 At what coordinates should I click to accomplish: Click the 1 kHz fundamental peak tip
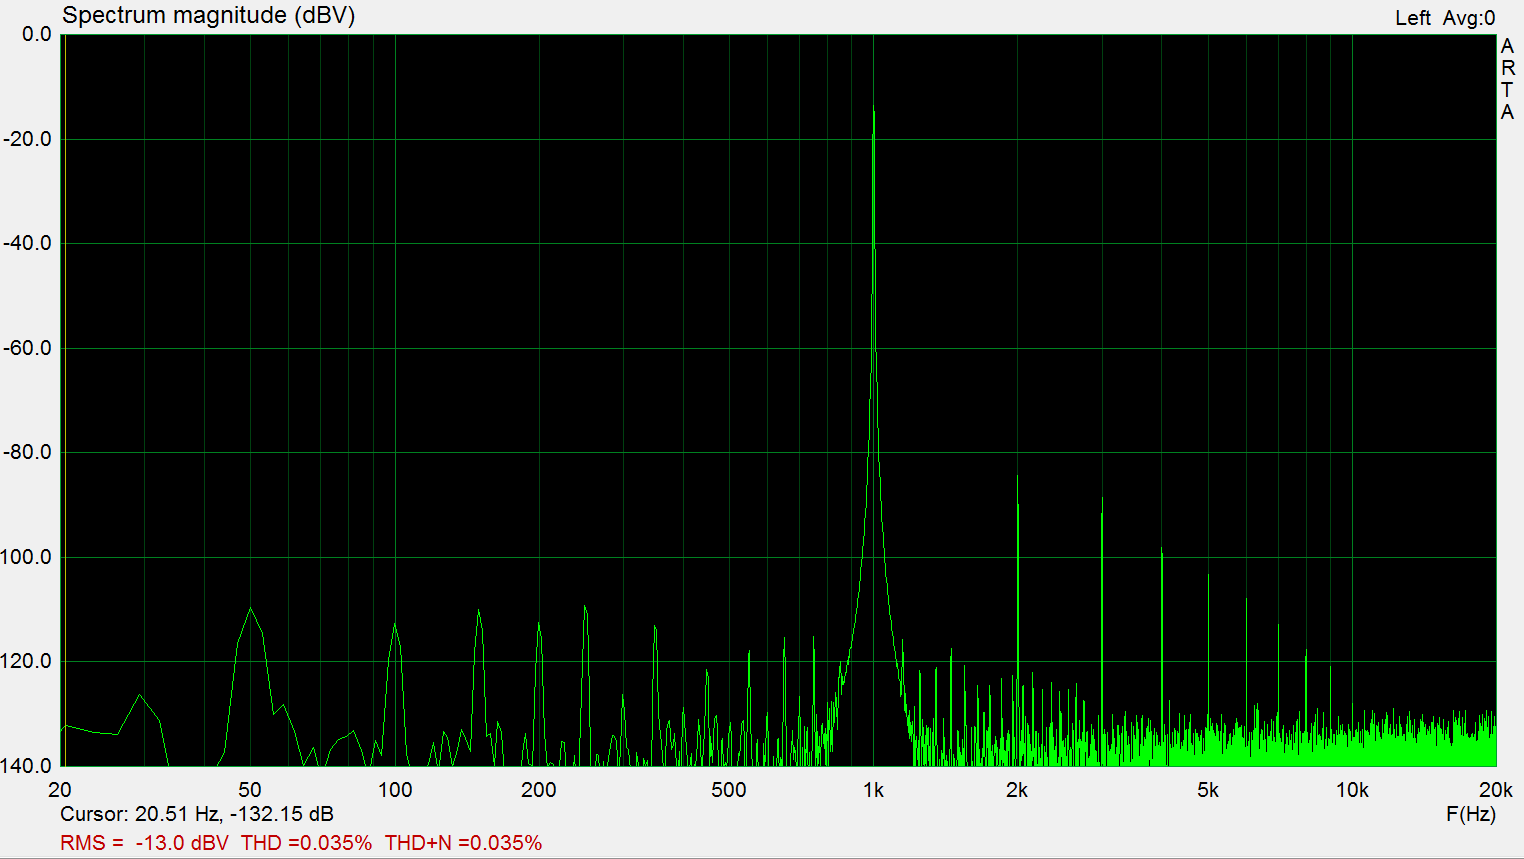tap(874, 108)
